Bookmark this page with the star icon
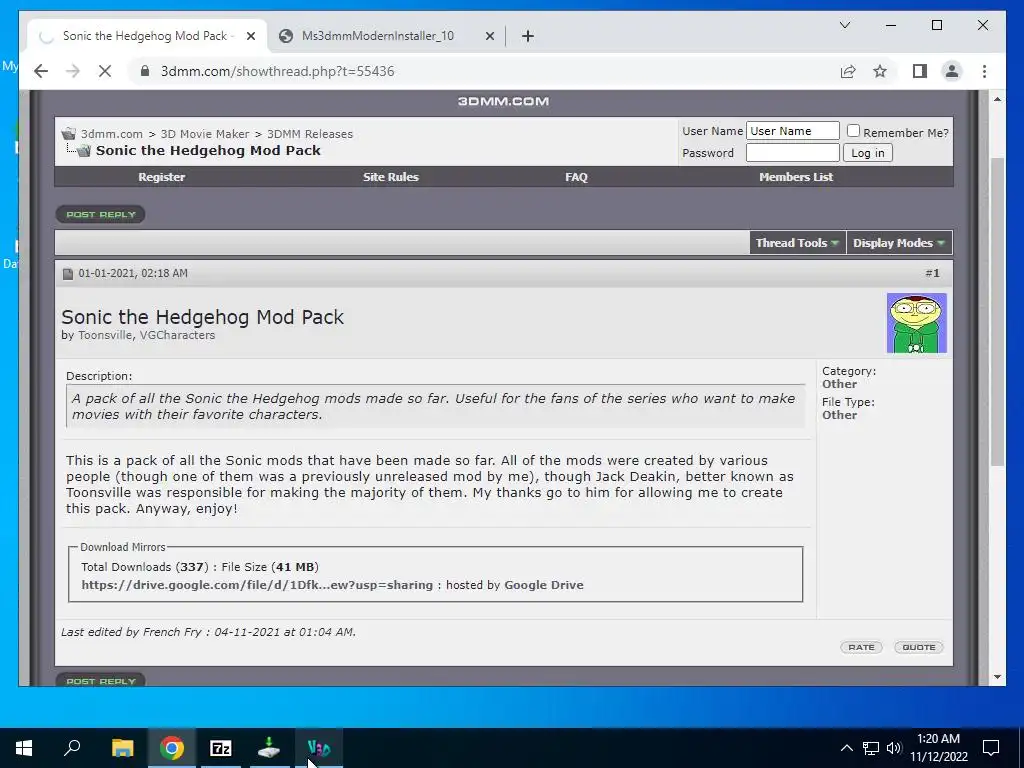This screenshot has height=768, width=1024. [x=880, y=71]
